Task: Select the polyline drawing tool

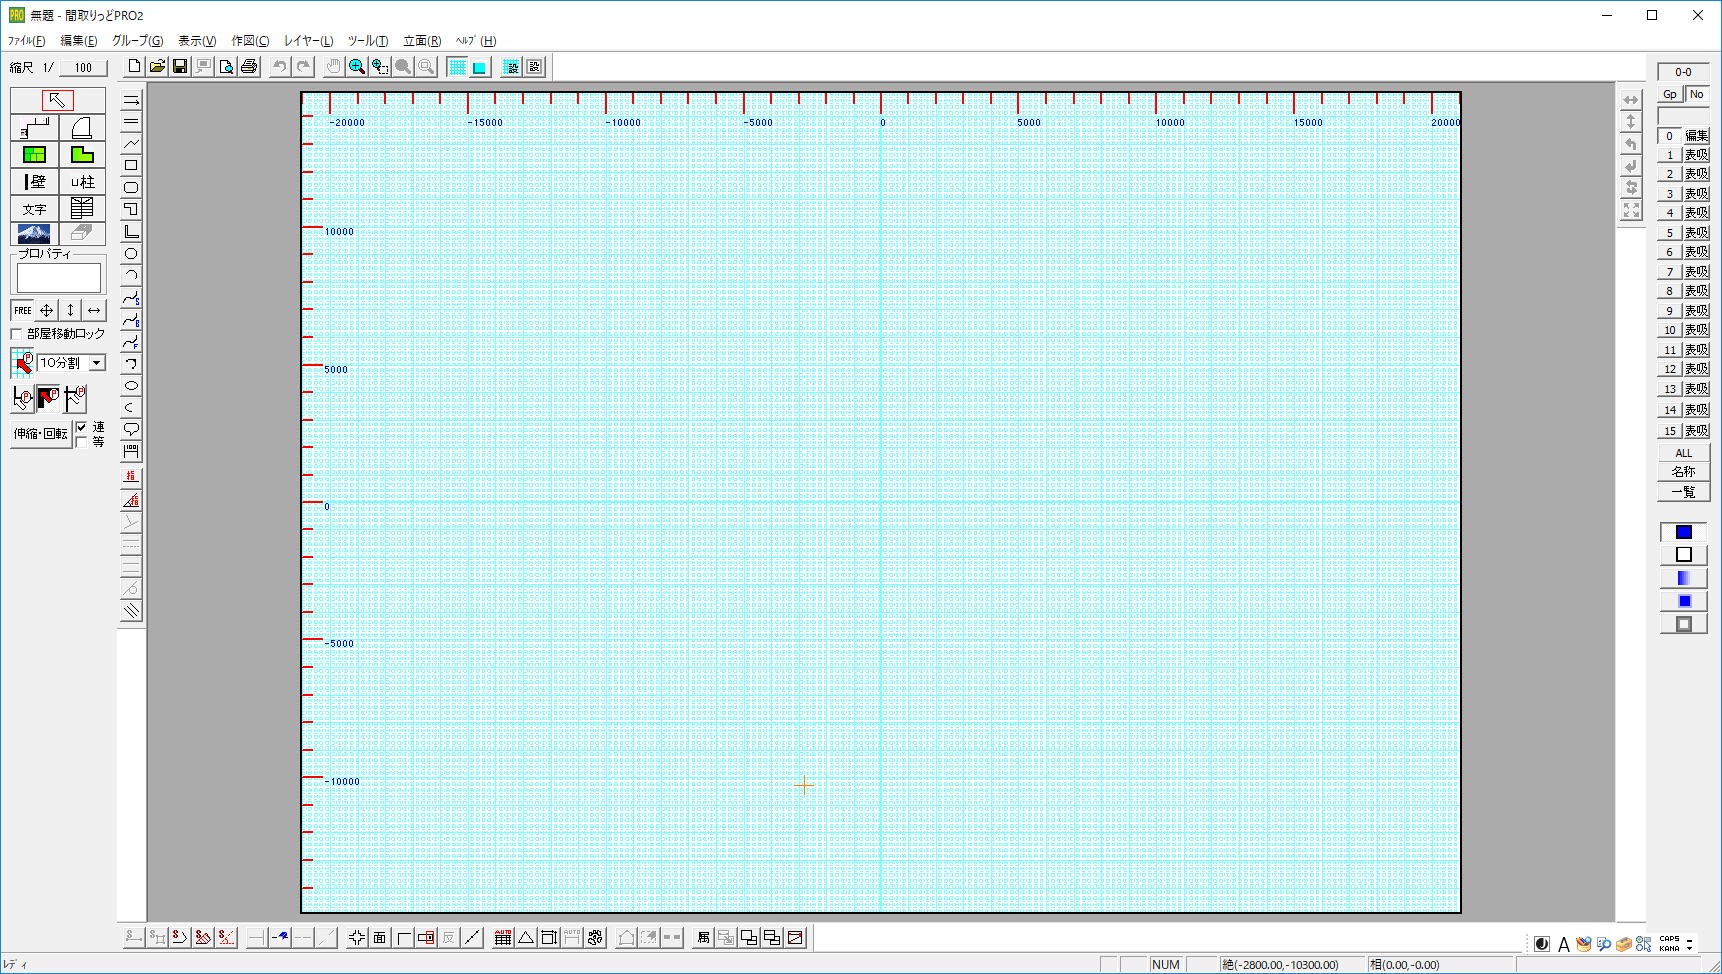Action: (x=131, y=143)
